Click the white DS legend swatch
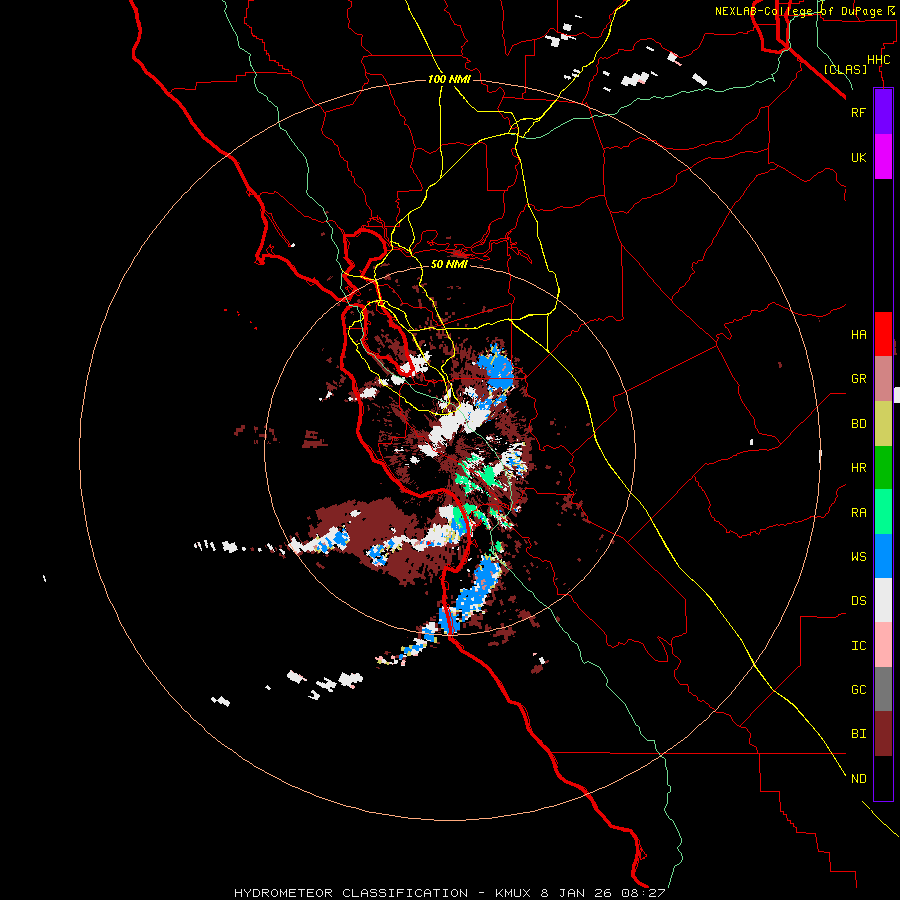The width and height of the screenshot is (900, 900). pos(883,600)
